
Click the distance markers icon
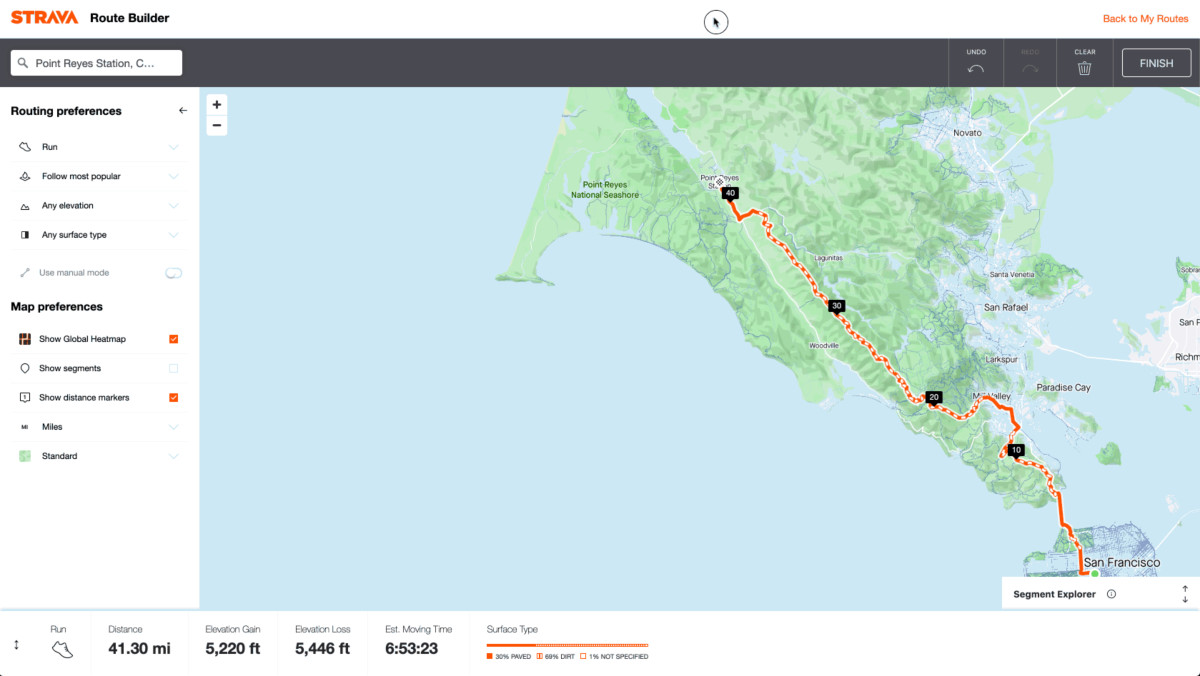pos(25,397)
